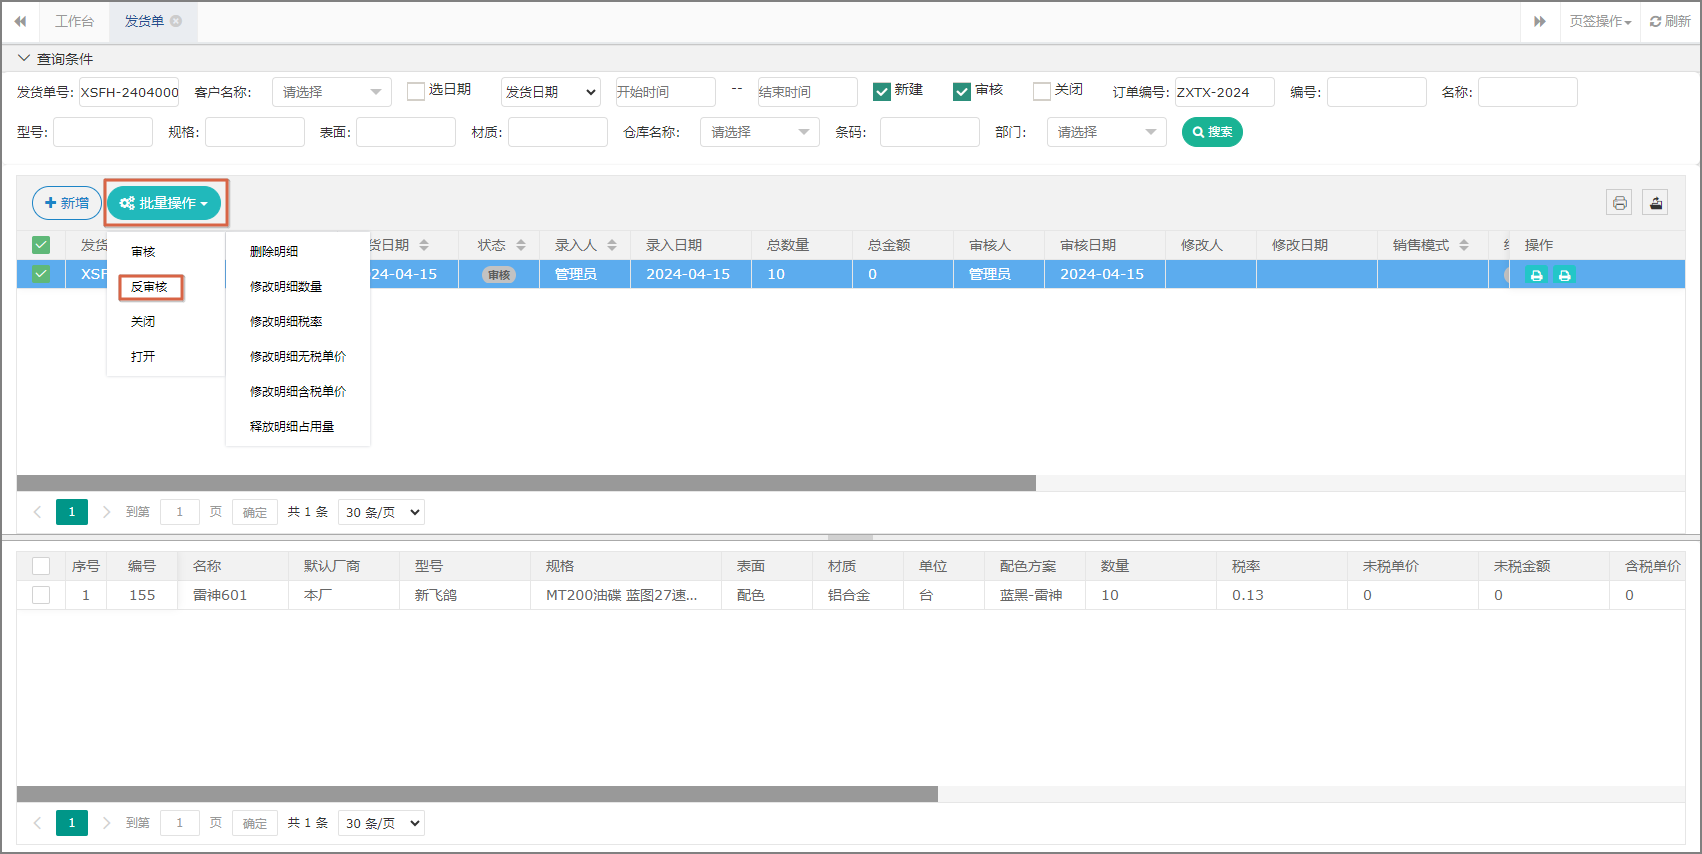Screen dimensions: 1702x854
Task: Click the second print icon in 操作 column
Action: coord(1564,275)
